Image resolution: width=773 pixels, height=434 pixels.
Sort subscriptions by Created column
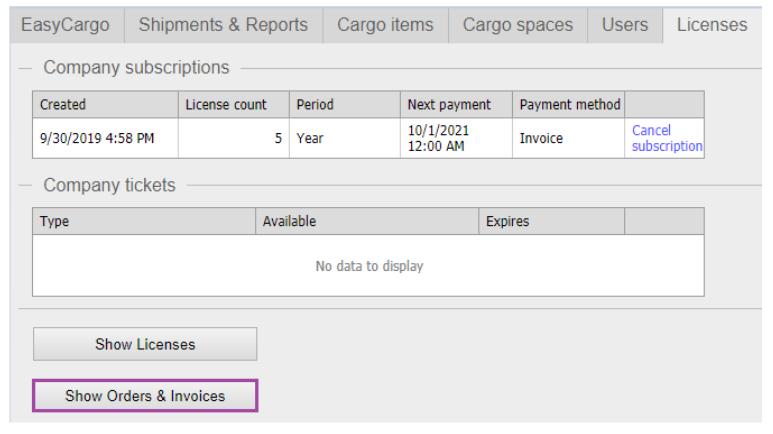pyautogui.click(x=105, y=104)
